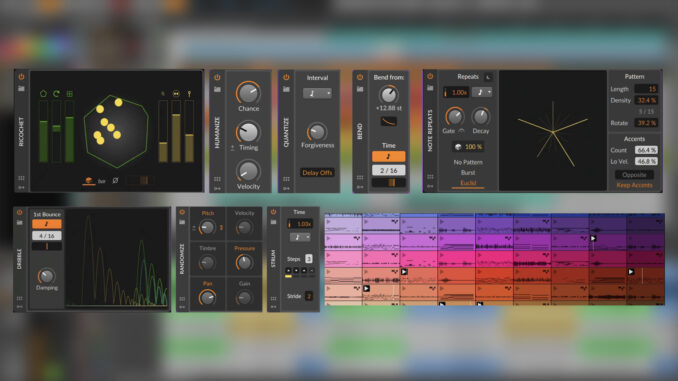Click Keep Accents in Note Repeats
Screen dimensions: 678x381
point(634,185)
